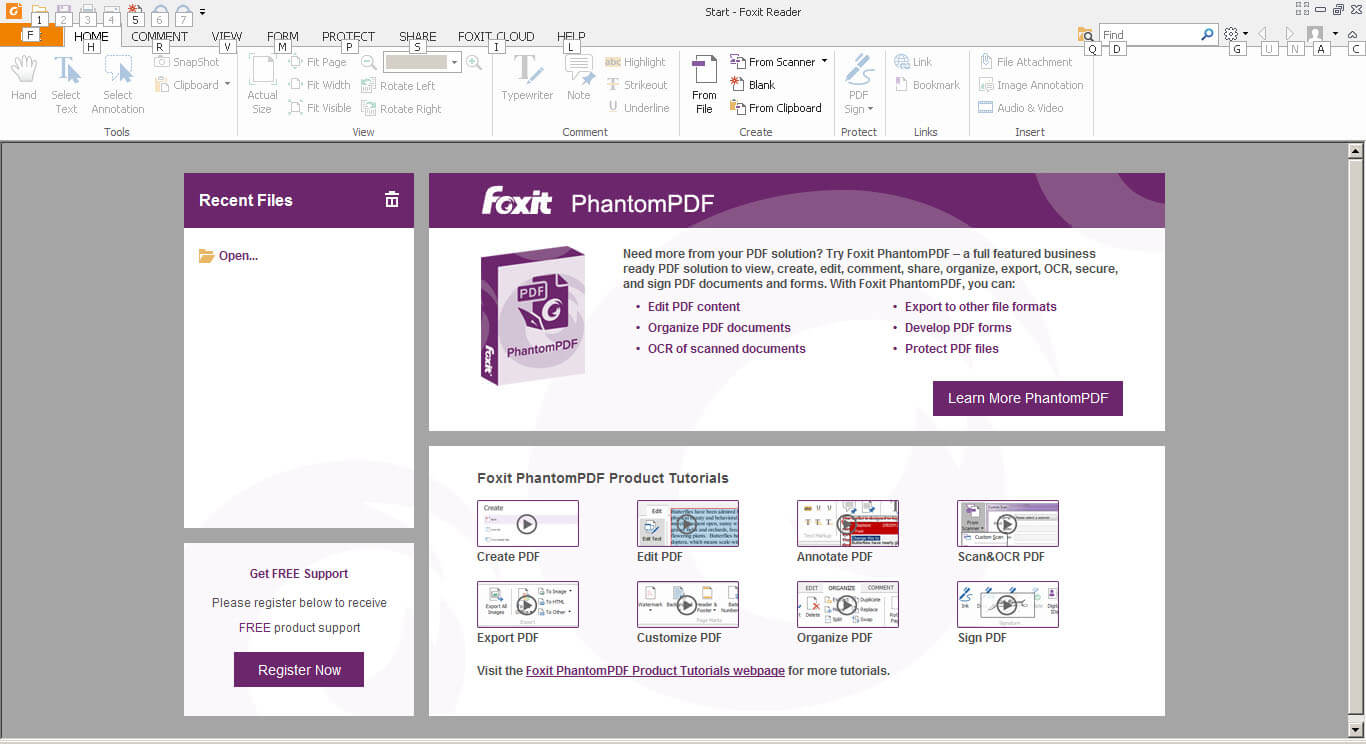
Task: Play the Create PDF tutorial thumbnail
Action: pyautogui.click(x=527, y=523)
